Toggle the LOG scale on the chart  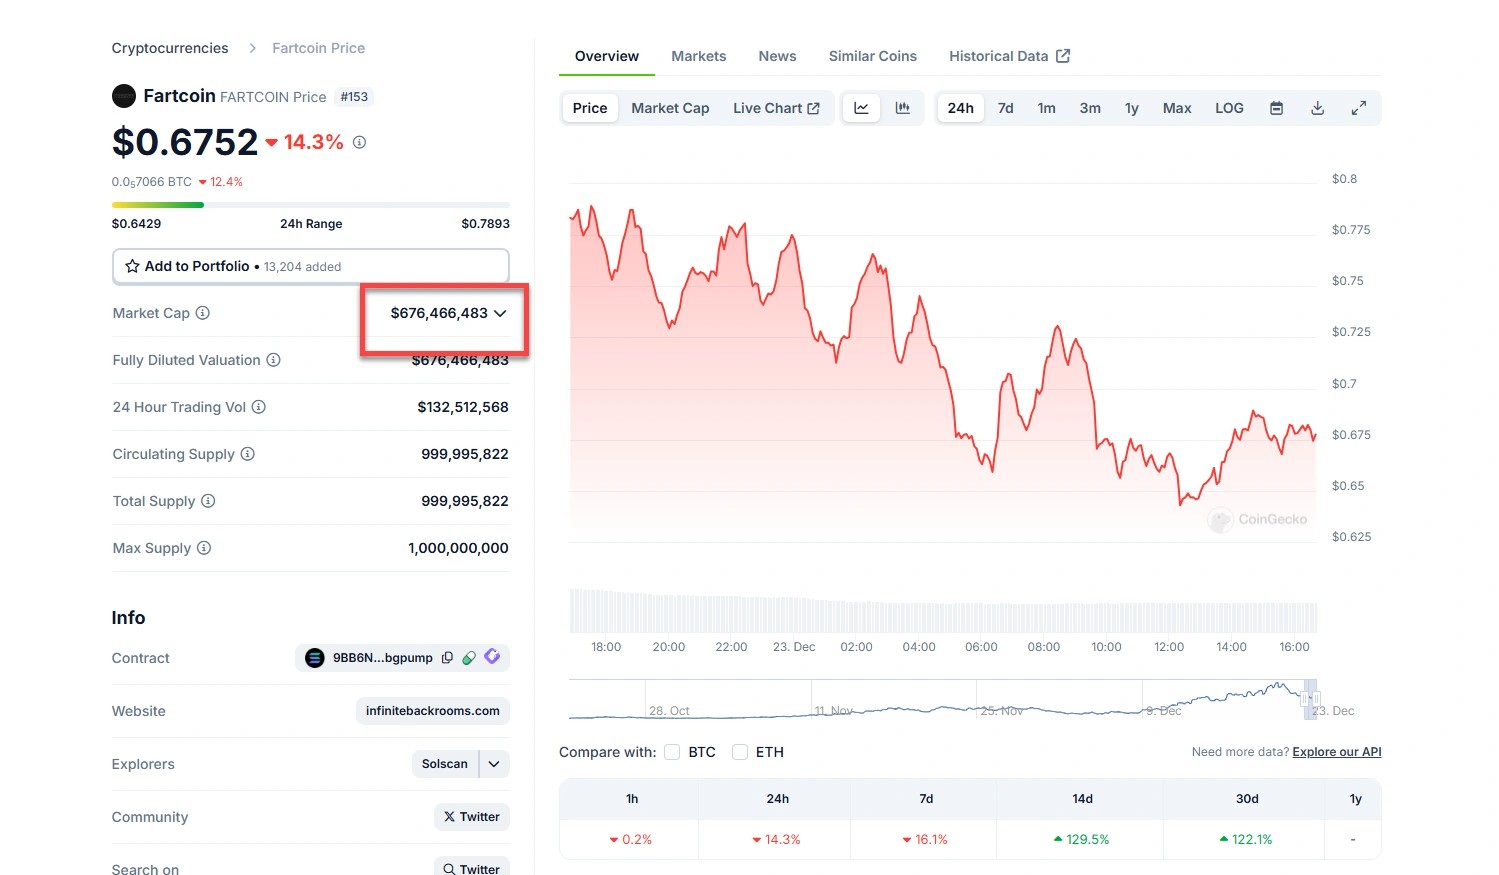click(x=1229, y=108)
